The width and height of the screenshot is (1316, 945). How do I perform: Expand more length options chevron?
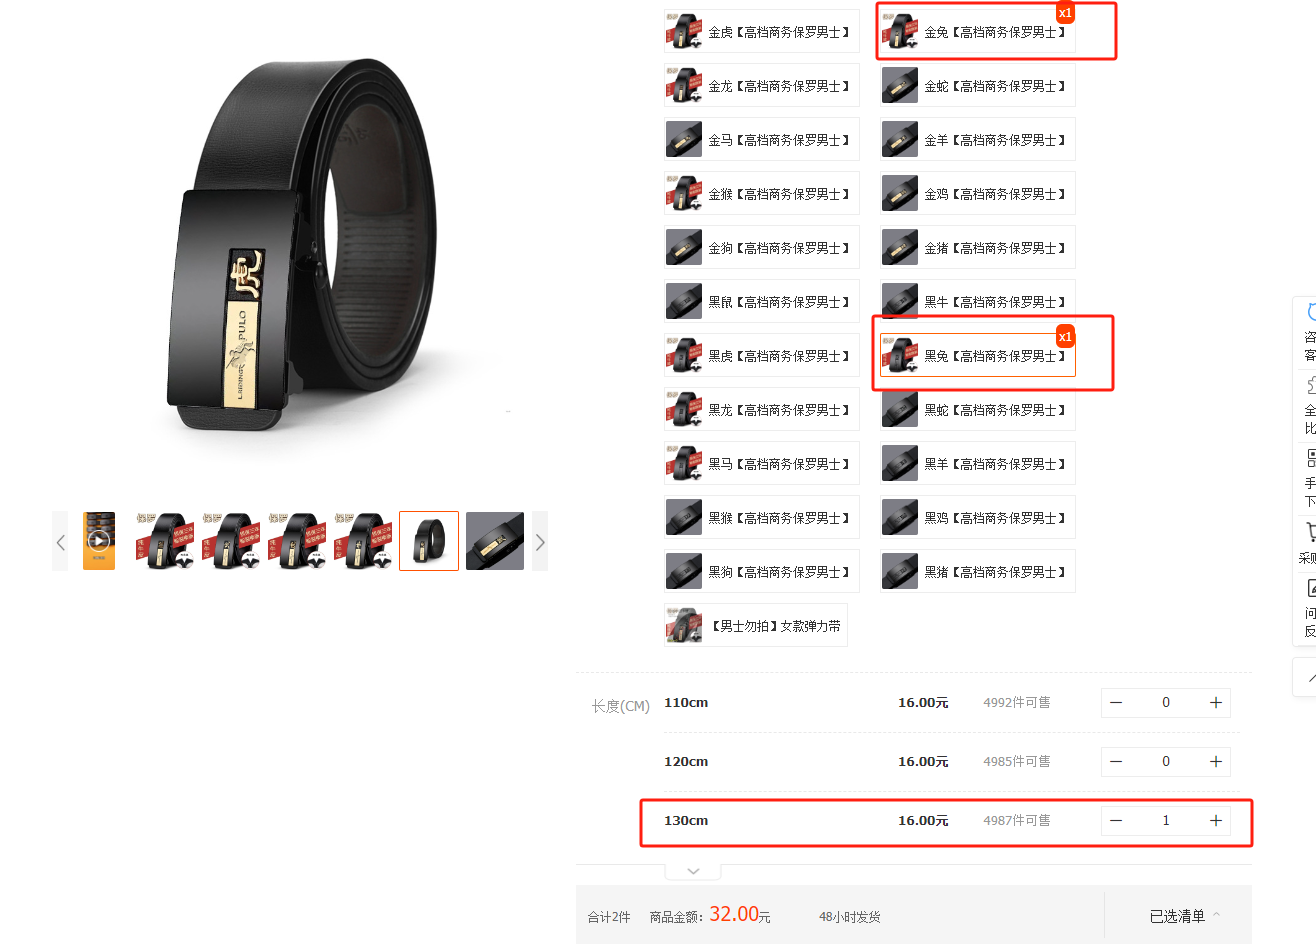pyautogui.click(x=693, y=871)
